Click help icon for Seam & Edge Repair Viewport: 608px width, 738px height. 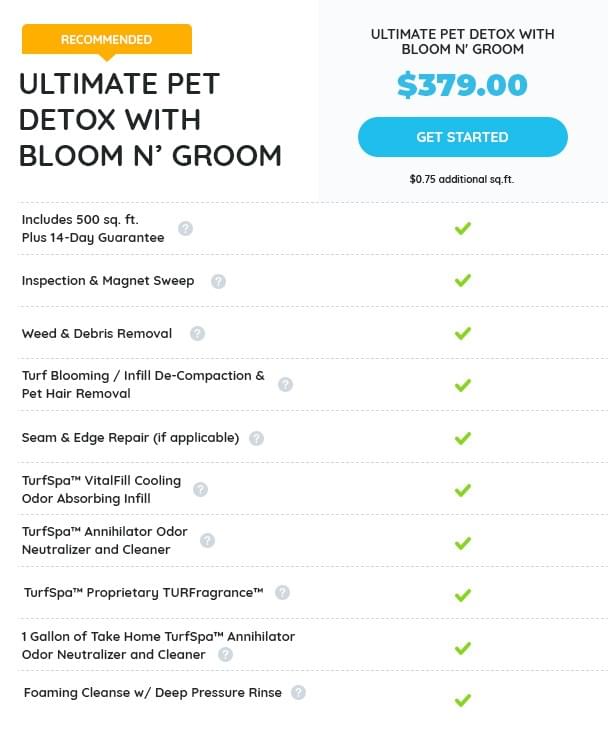coord(257,438)
